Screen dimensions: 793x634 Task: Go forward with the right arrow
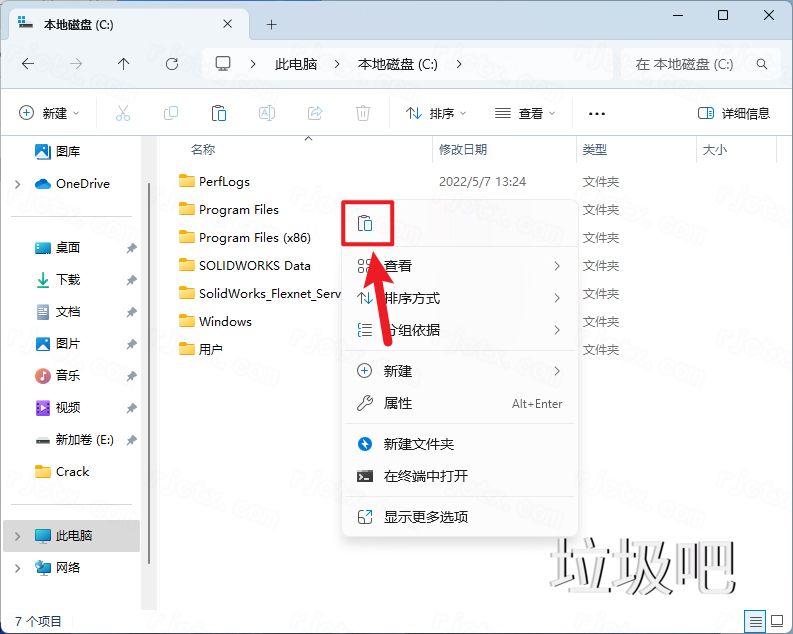tap(76, 64)
